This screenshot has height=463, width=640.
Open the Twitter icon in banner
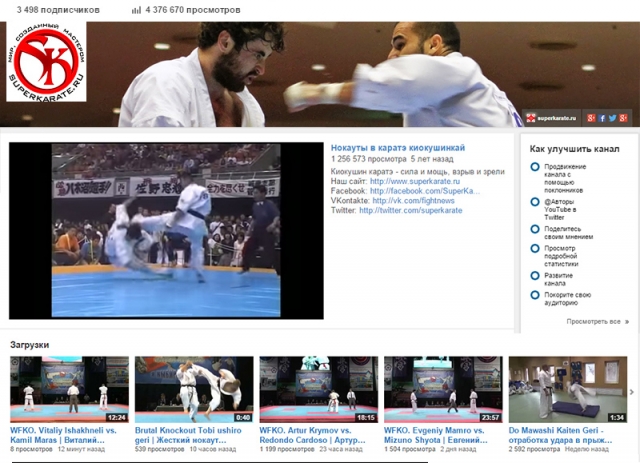(612, 118)
